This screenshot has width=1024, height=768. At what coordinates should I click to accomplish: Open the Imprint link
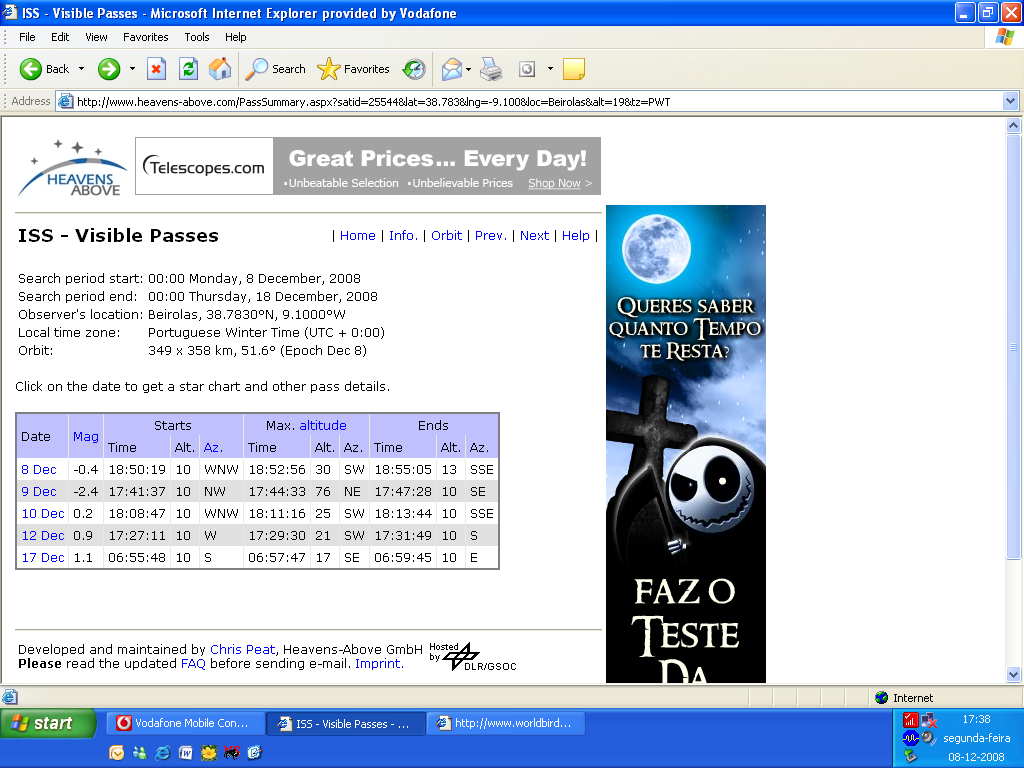[x=379, y=664]
